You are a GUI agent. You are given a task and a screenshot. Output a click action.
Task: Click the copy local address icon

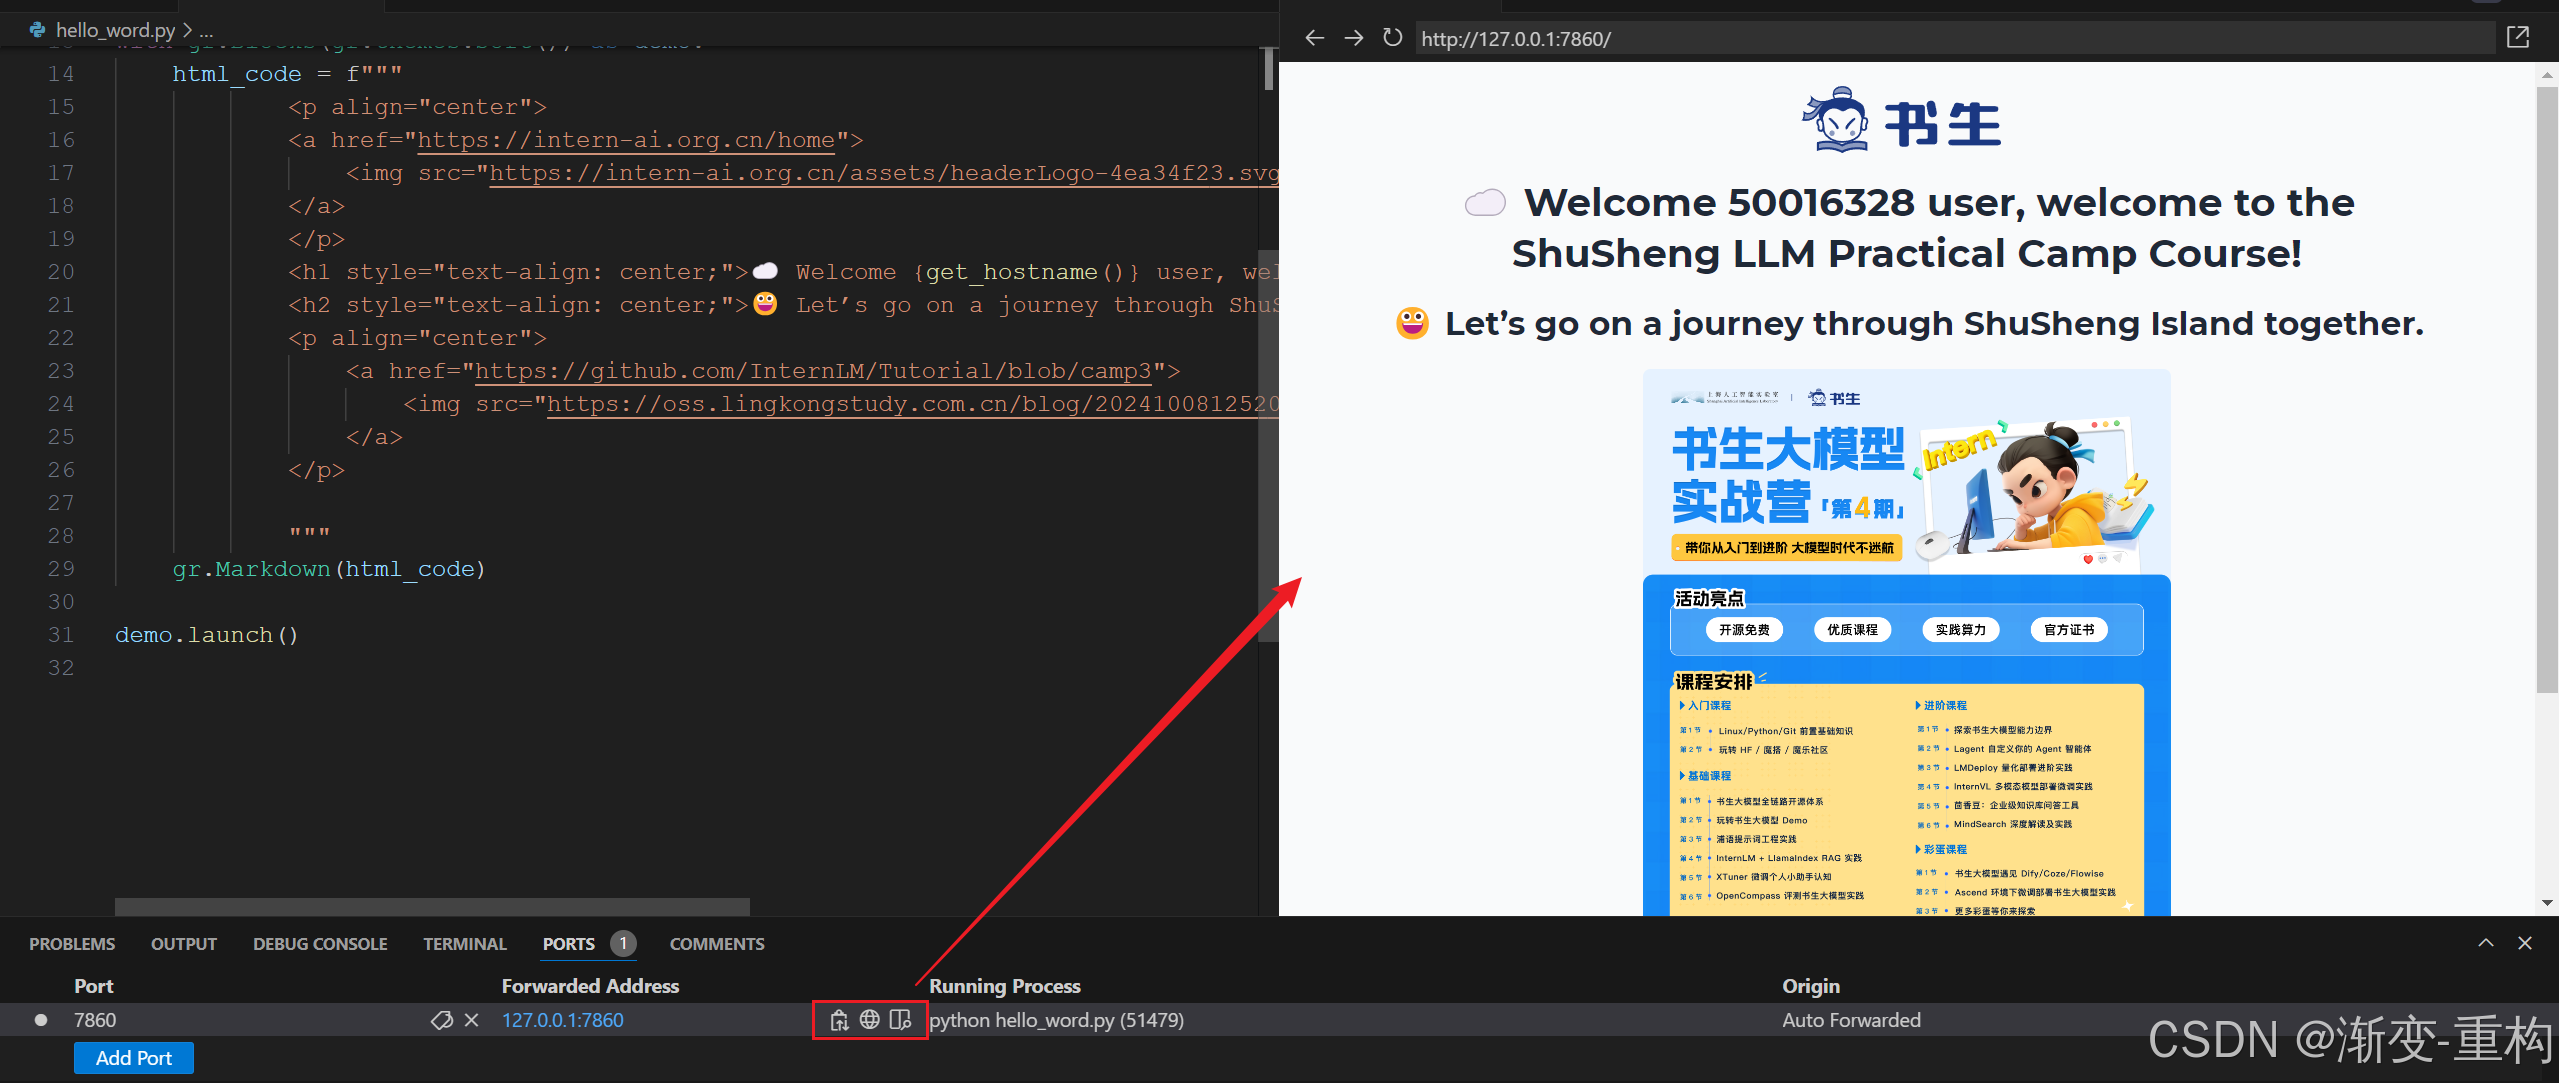[839, 1020]
